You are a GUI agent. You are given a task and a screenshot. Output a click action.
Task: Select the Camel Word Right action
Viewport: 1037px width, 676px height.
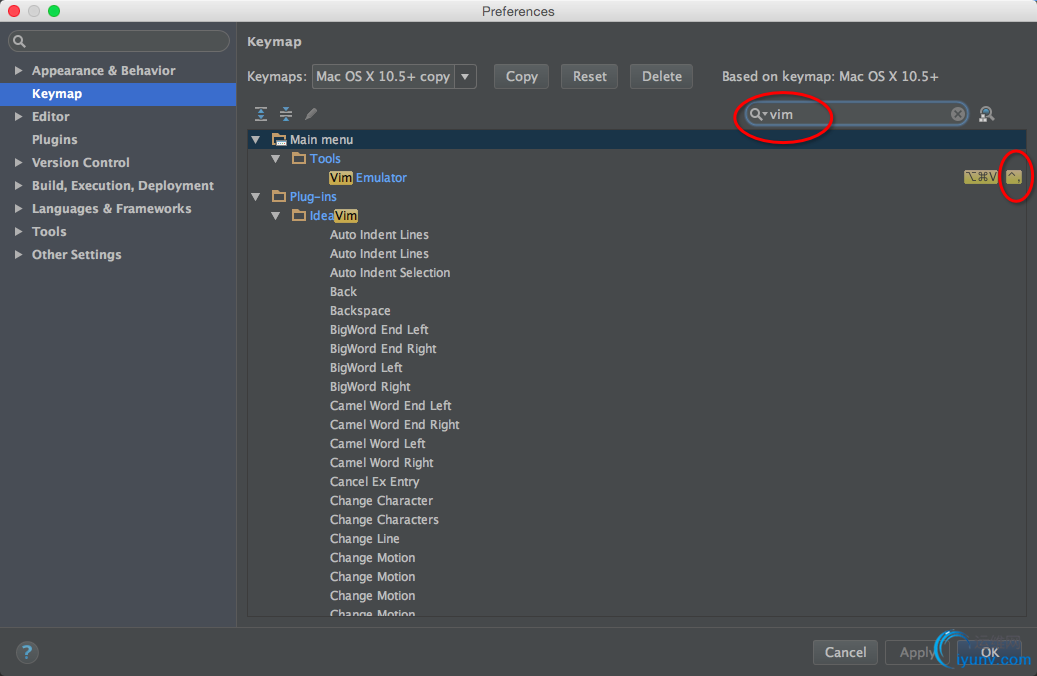coord(382,463)
